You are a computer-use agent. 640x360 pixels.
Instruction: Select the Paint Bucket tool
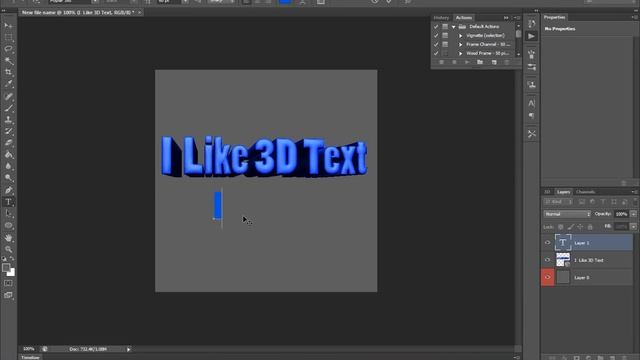[x=8, y=155]
